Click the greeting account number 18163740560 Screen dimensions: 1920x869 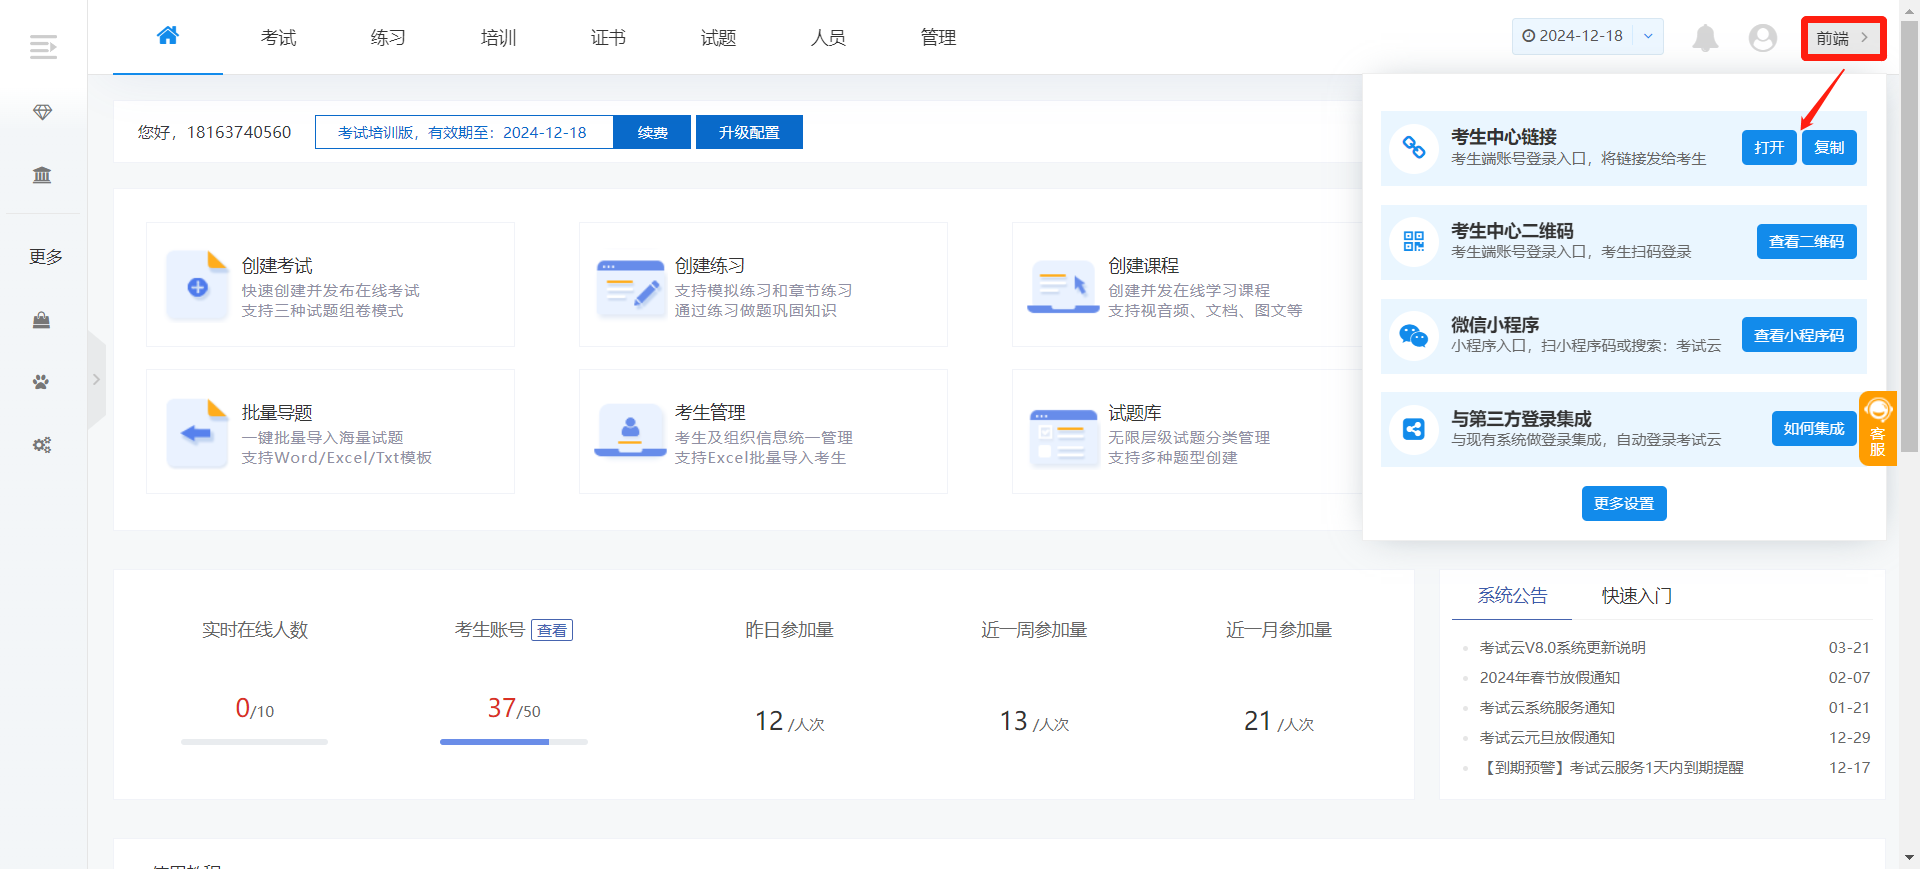(x=239, y=132)
